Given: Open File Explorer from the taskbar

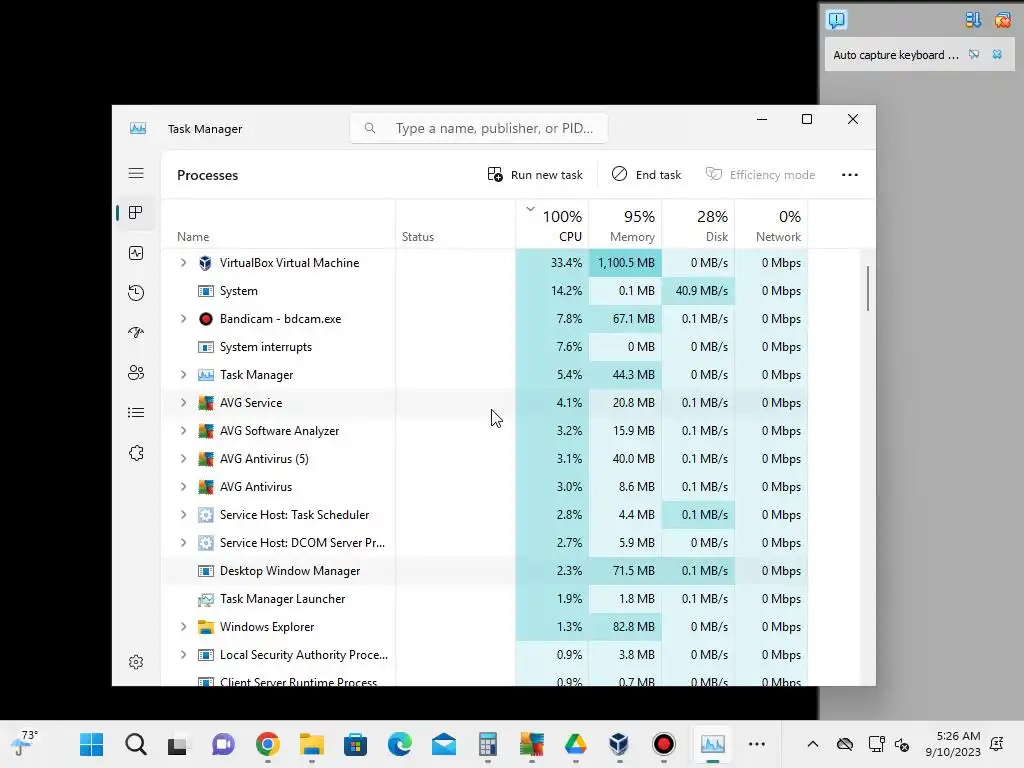Looking at the screenshot, I should (312, 744).
